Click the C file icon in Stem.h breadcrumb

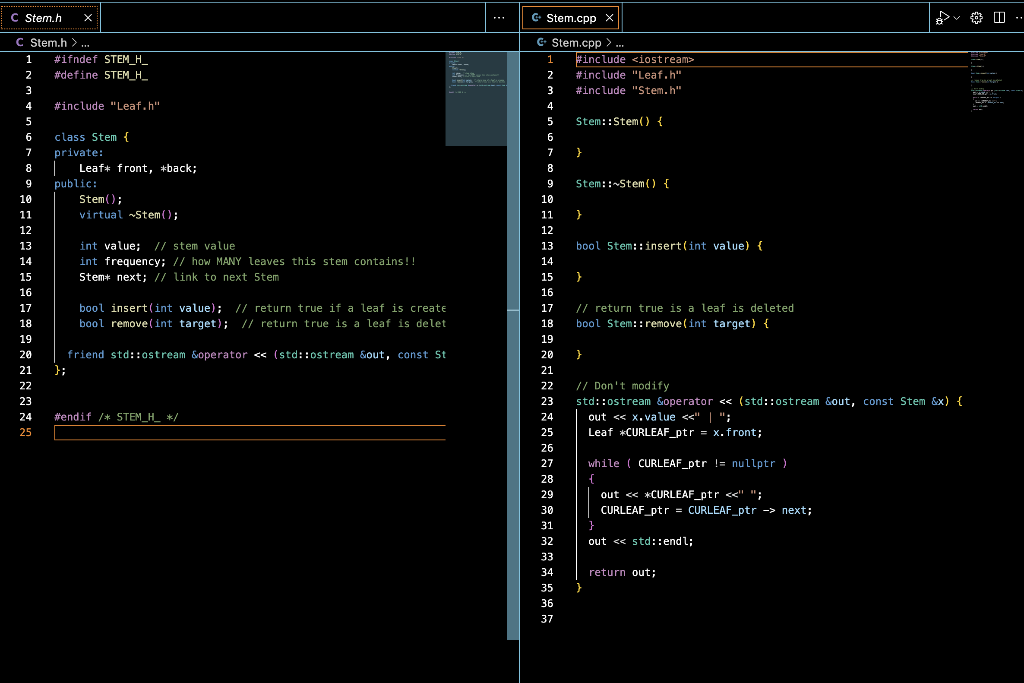(20, 43)
